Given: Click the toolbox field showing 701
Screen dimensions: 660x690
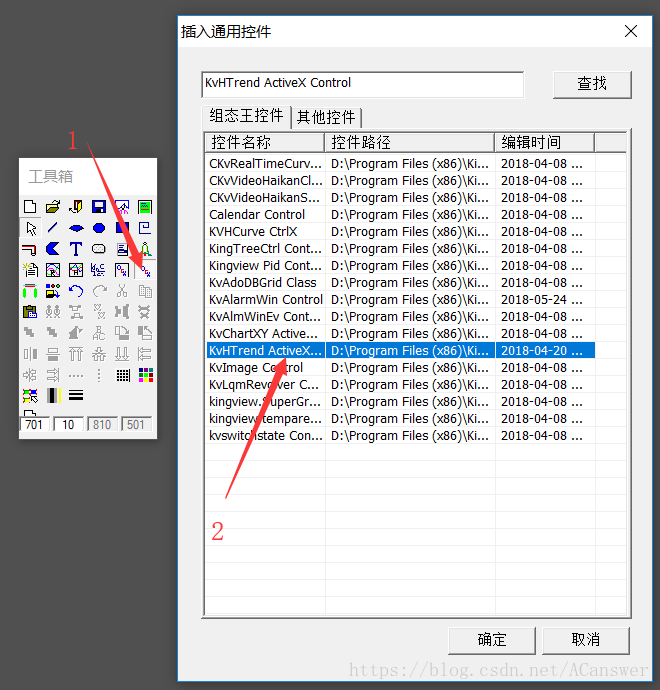Looking at the screenshot, I should (34, 425).
